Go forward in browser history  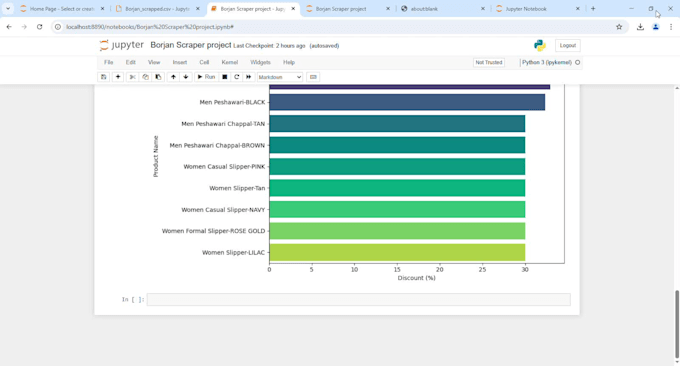(24, 27)
